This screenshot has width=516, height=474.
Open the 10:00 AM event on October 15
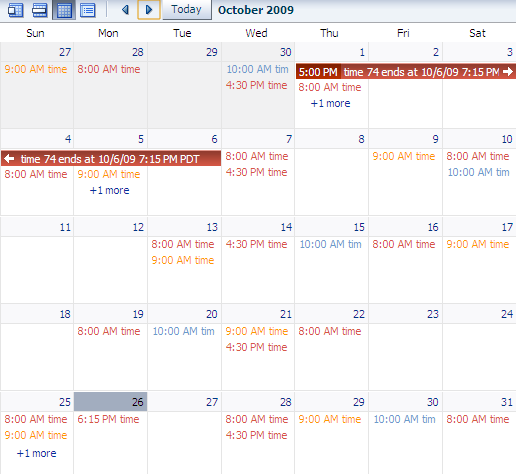pyautogui.click(x=330, y=244)
